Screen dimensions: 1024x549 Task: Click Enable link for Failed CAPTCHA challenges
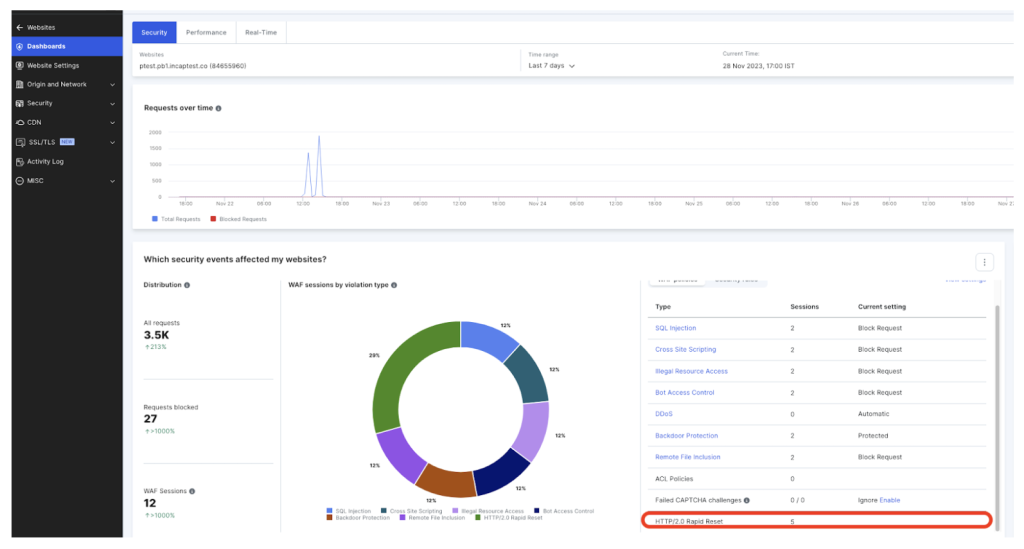point(890,500)
